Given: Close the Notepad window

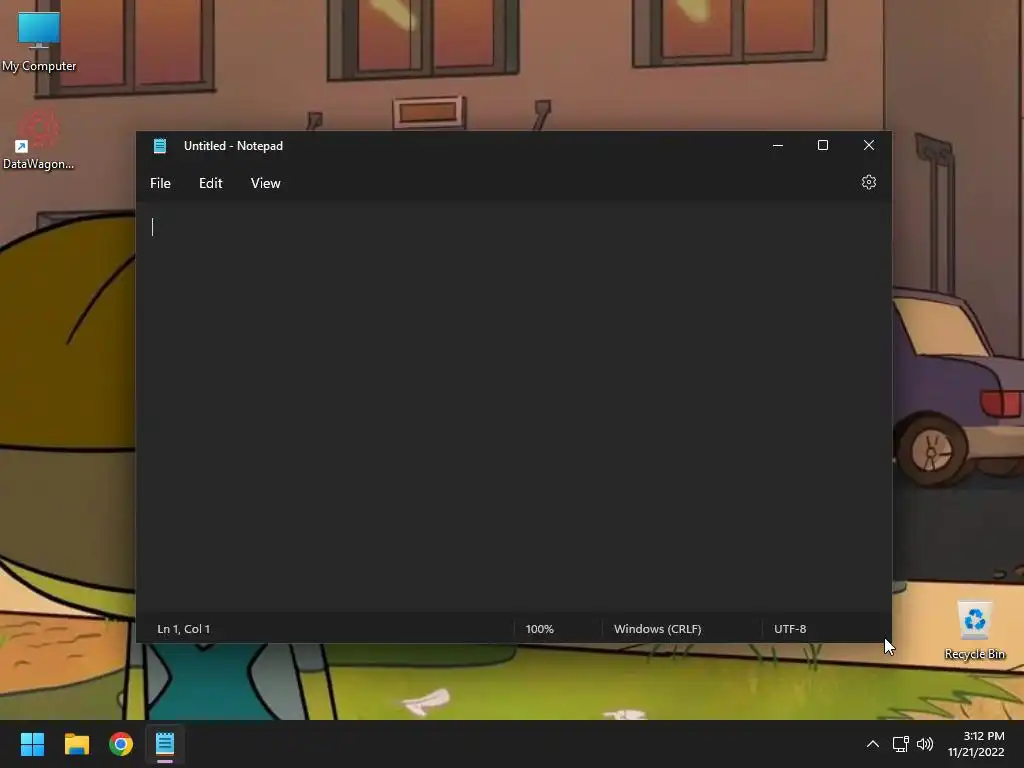Looking at the screenshot, I should click(x=869, y=146).
